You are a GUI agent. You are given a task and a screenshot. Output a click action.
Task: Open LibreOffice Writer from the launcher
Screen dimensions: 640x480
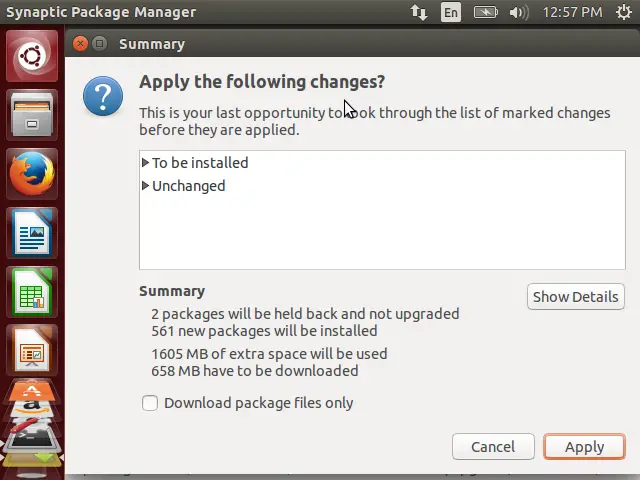(32, 233)
